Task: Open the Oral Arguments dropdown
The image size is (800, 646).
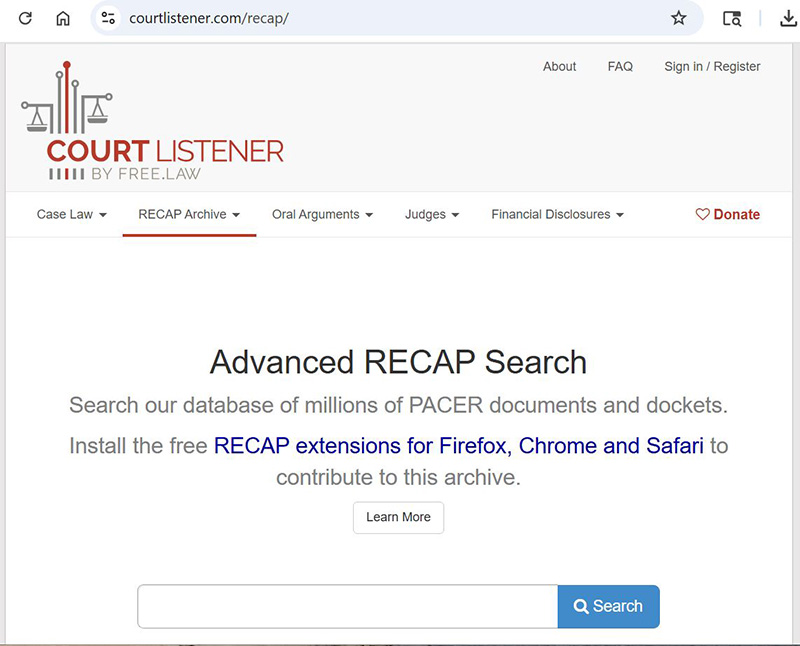Action: [322, 214]
